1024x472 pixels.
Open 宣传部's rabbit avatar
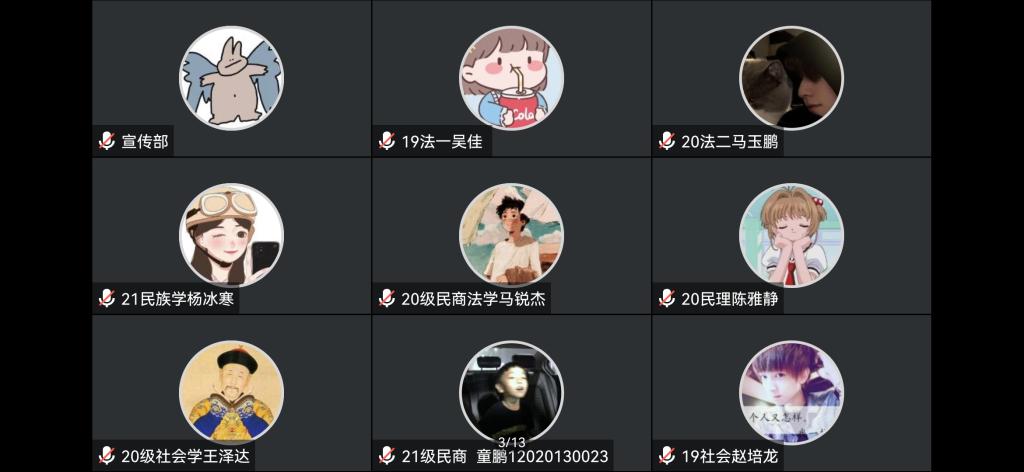[x=231, y=78]
